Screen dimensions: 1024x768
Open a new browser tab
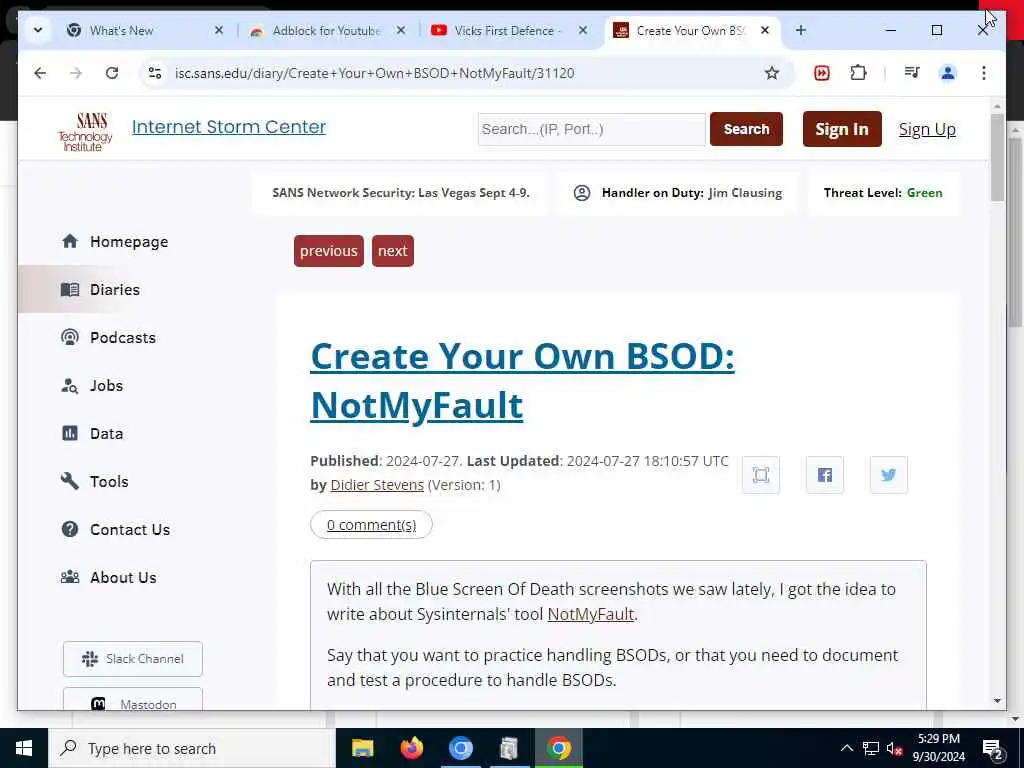point(801,30)
